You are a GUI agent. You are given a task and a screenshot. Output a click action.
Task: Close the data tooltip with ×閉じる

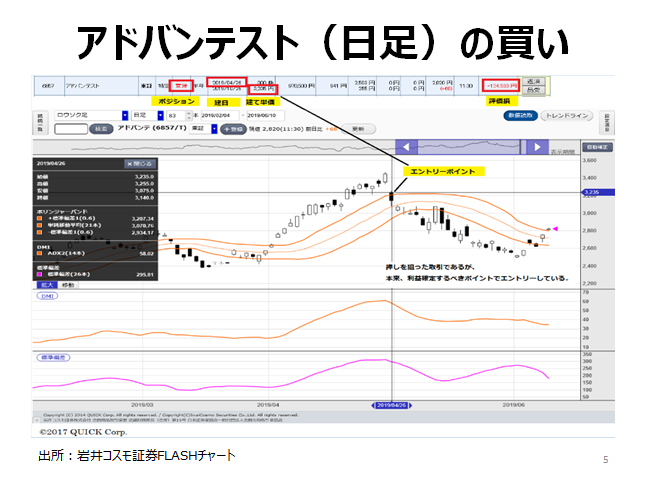[x=140, y=164]
